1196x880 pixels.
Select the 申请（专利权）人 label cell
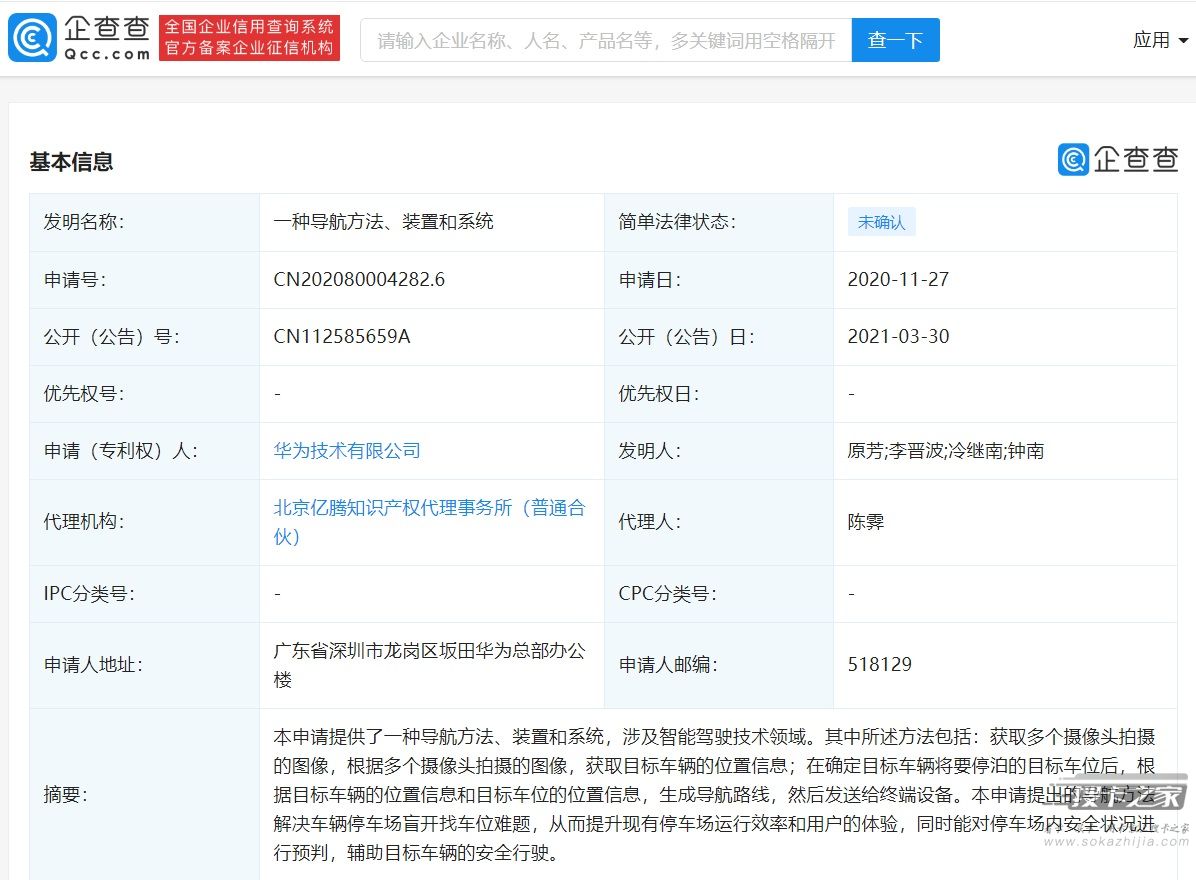(144, 451)
